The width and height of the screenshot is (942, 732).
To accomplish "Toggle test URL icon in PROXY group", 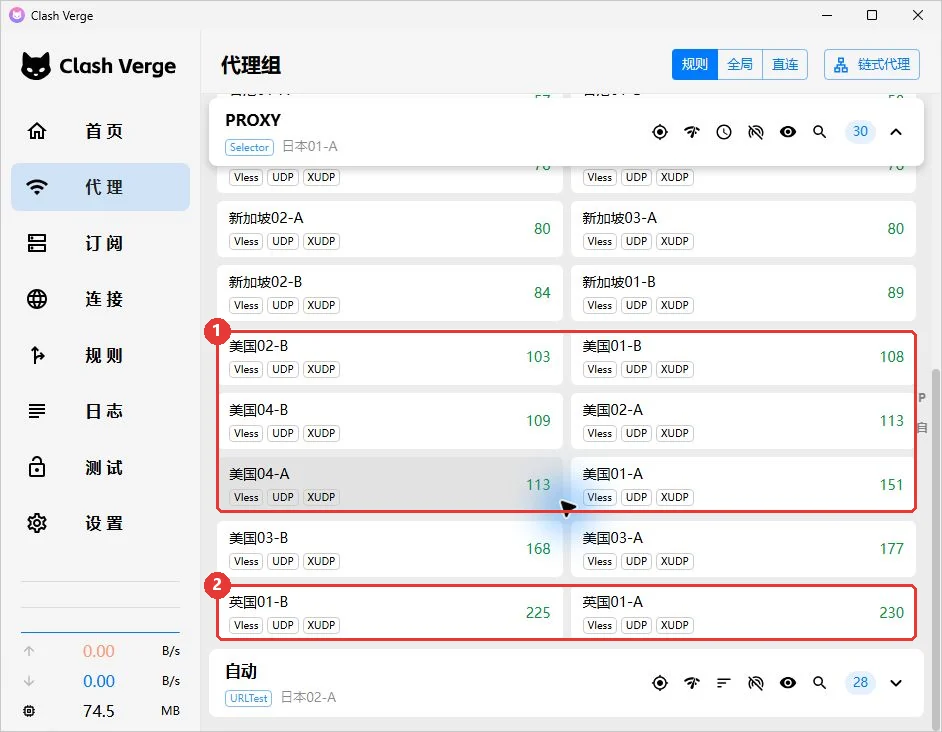I will coord(756,132).
